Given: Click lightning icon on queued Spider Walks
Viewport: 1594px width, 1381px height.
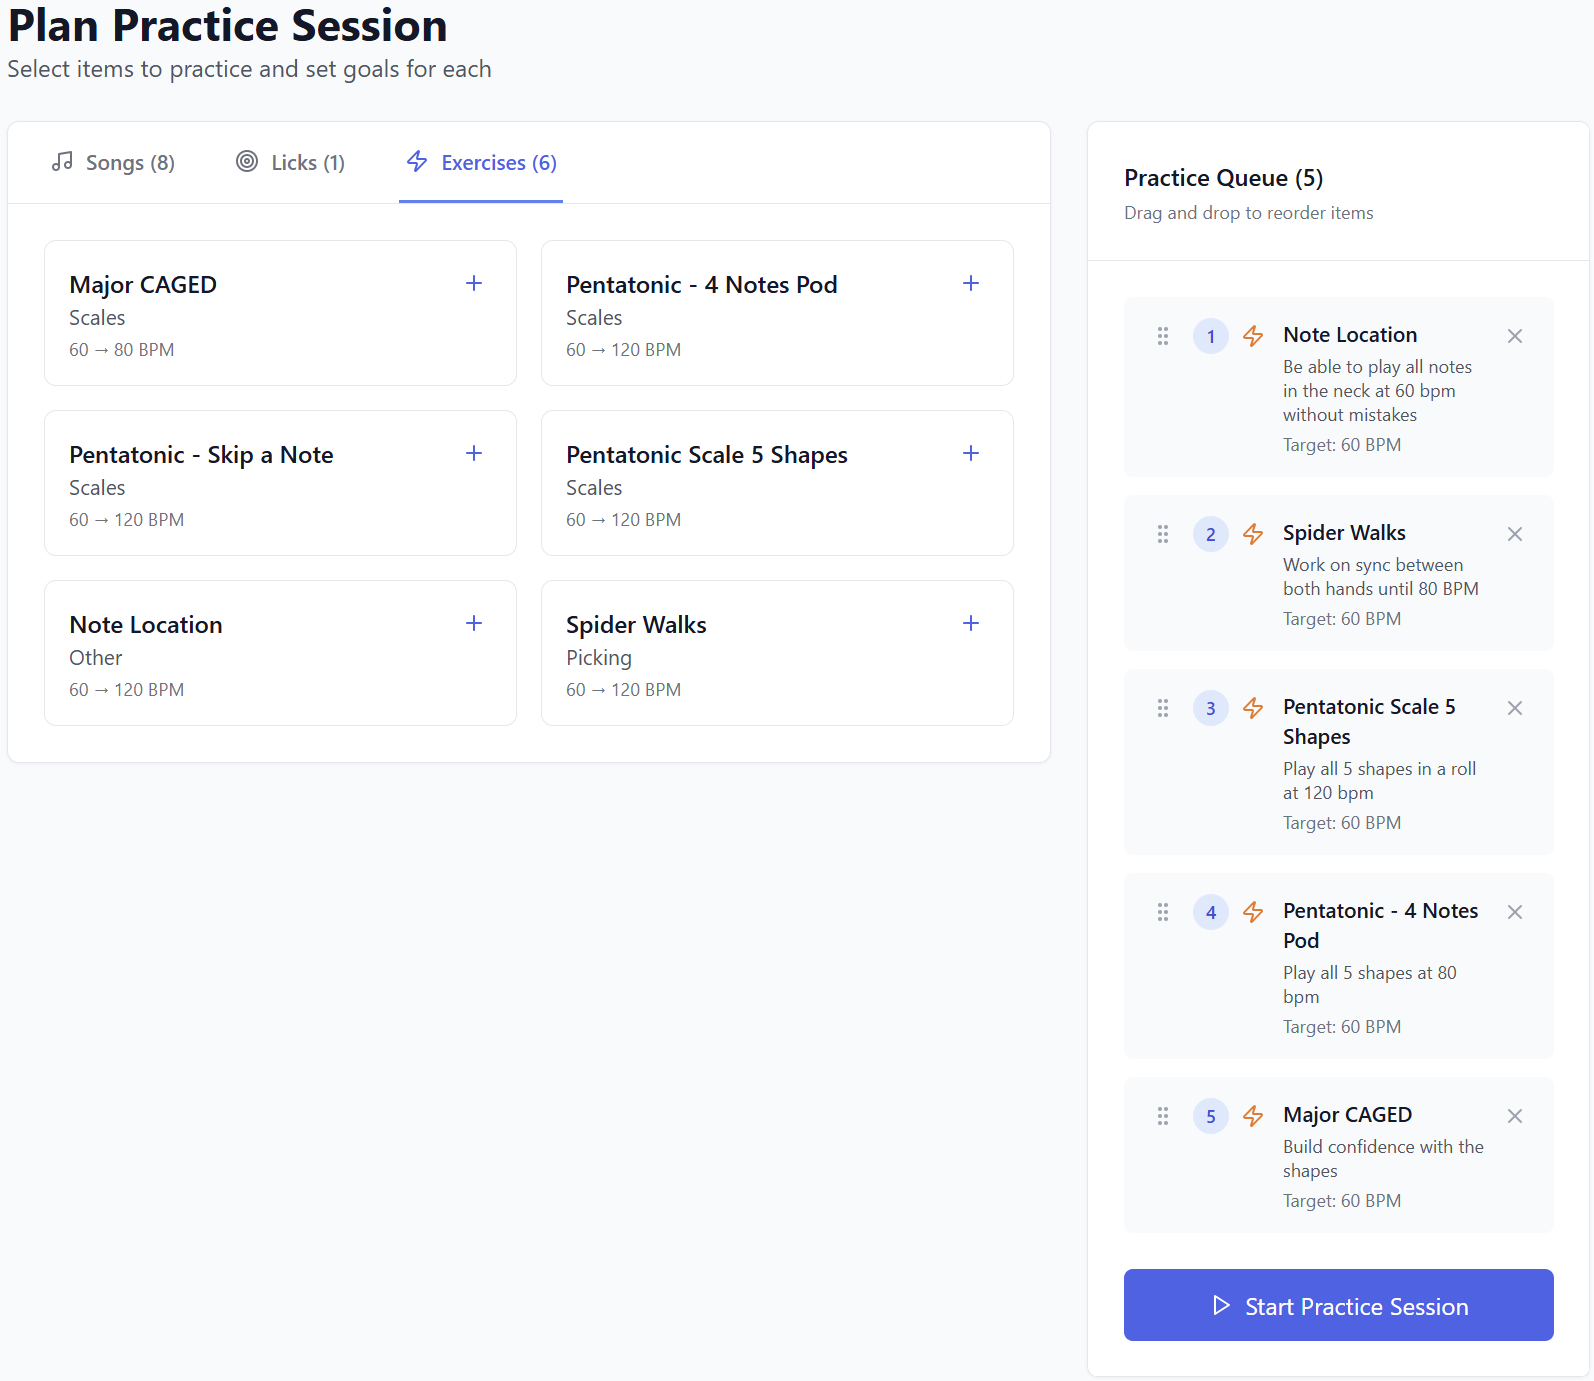Looking at the screenshot, I should pos(1253,534).
